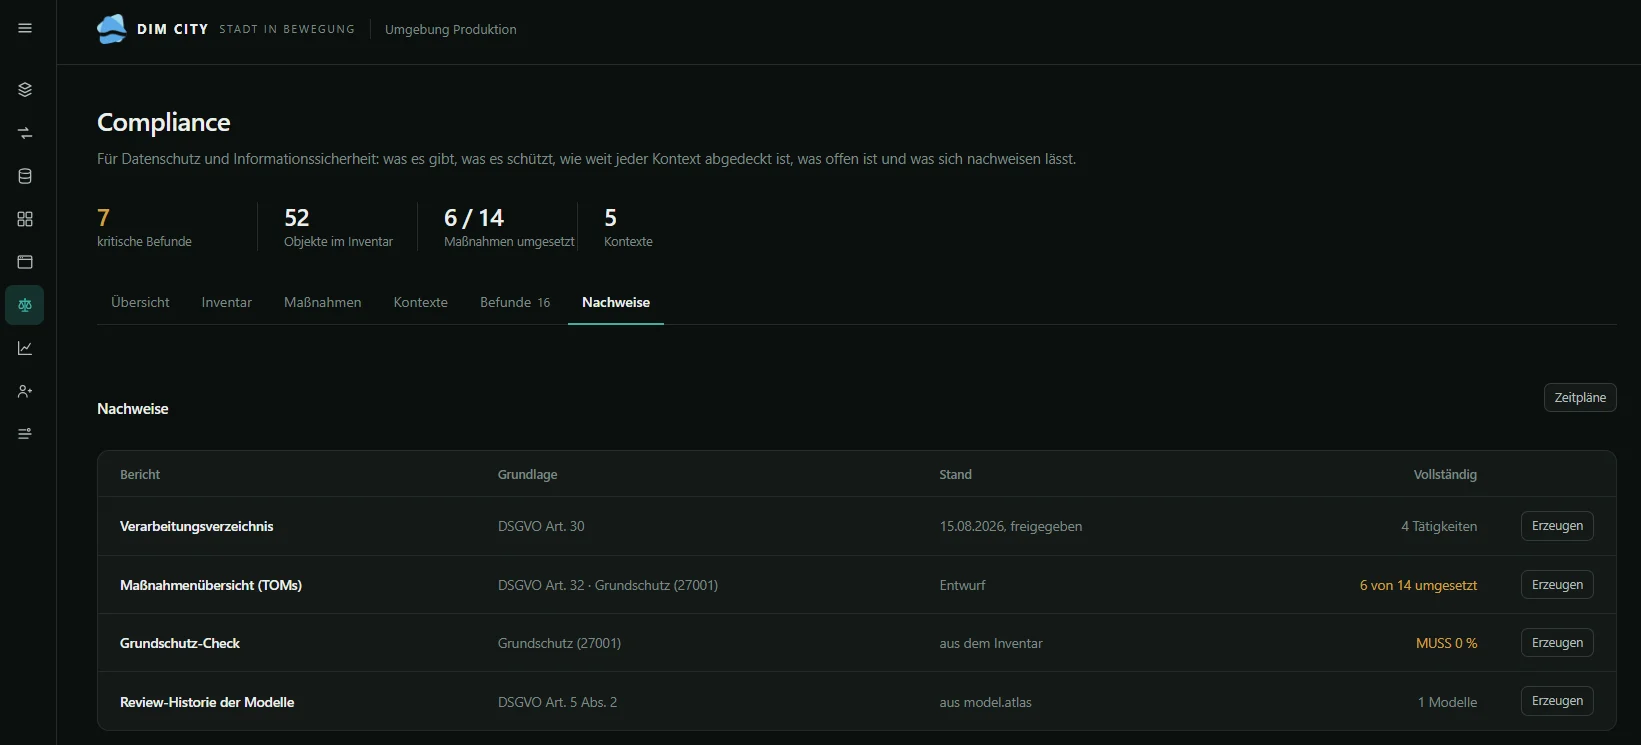Click the Umgebung Produktion label in header
The width and height of the screenshot is (1641, 745).
pos(451,29)
